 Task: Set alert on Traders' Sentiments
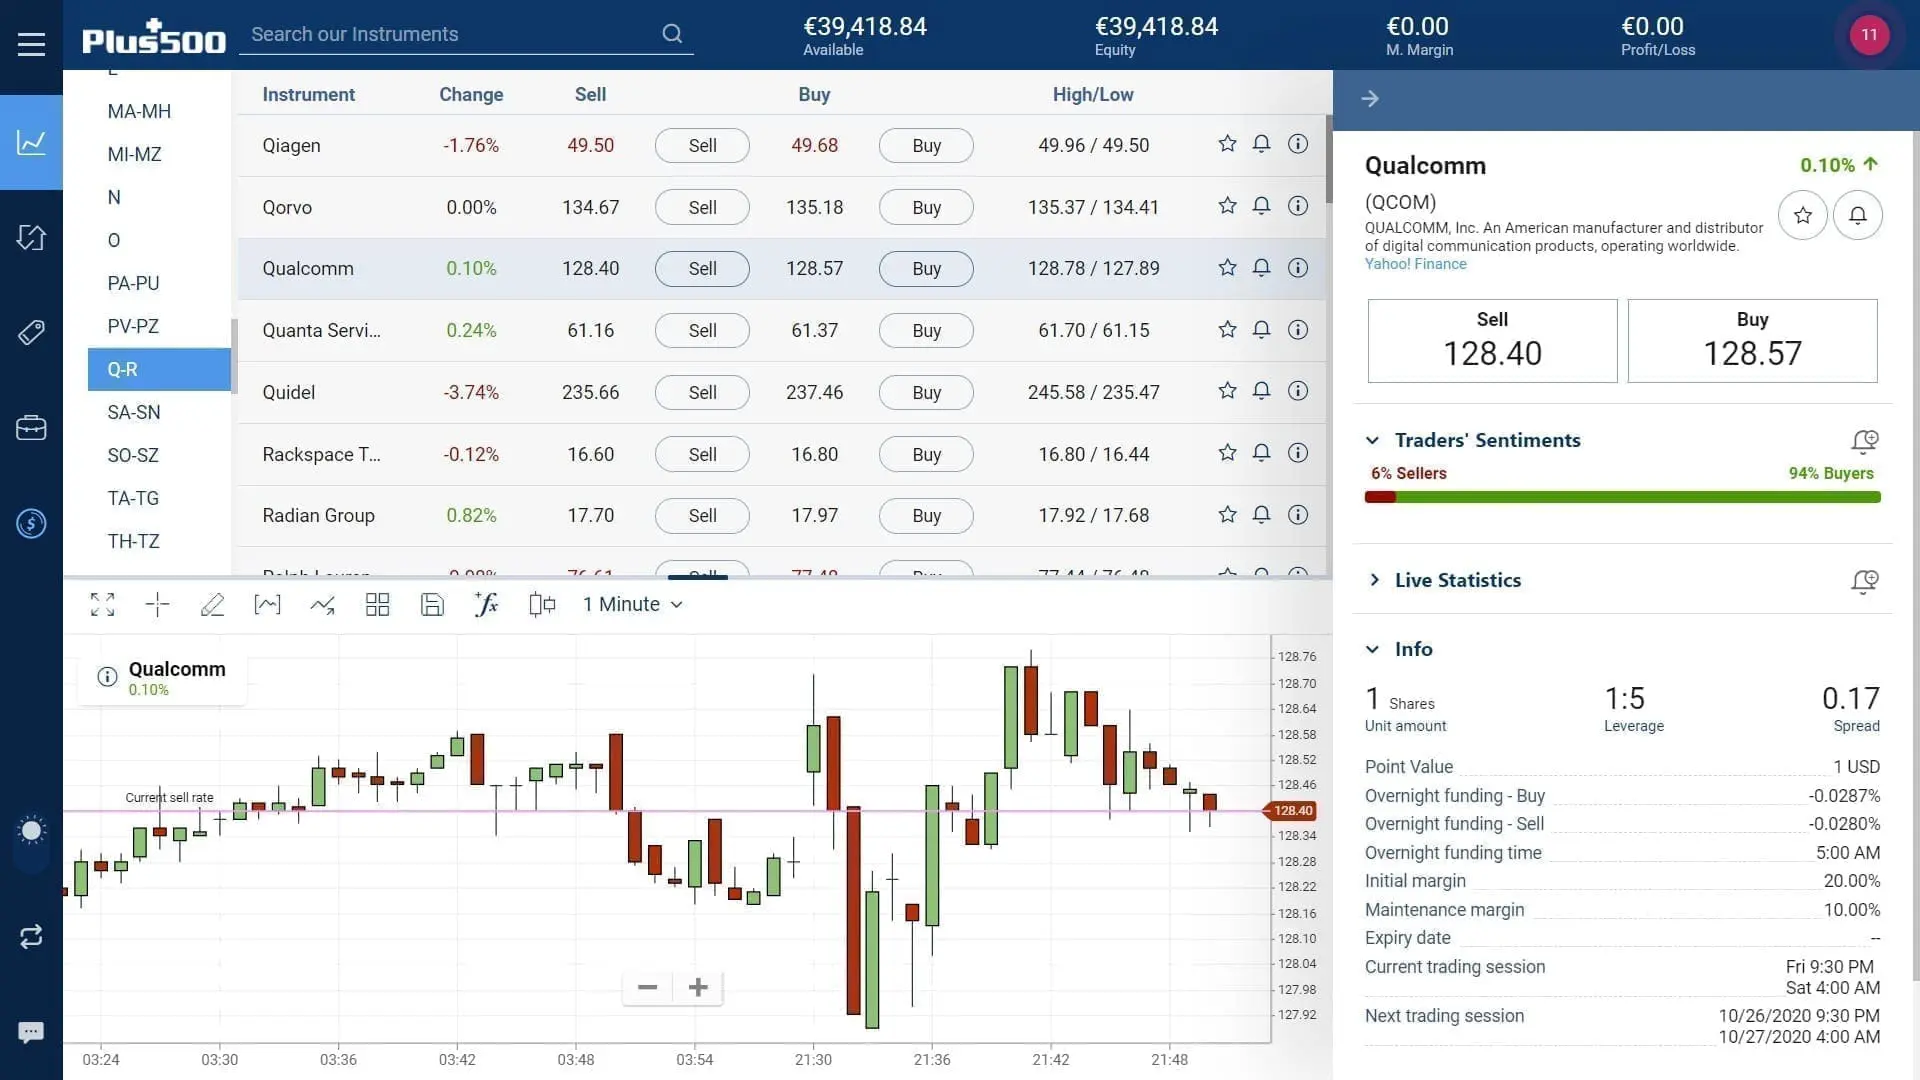[1865, 441]
